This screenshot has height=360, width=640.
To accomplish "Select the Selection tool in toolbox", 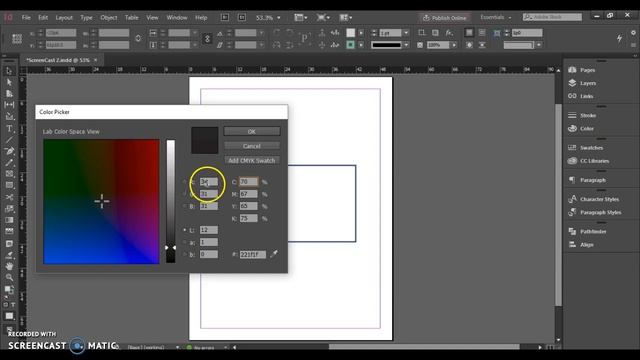I will coord(9,71).
